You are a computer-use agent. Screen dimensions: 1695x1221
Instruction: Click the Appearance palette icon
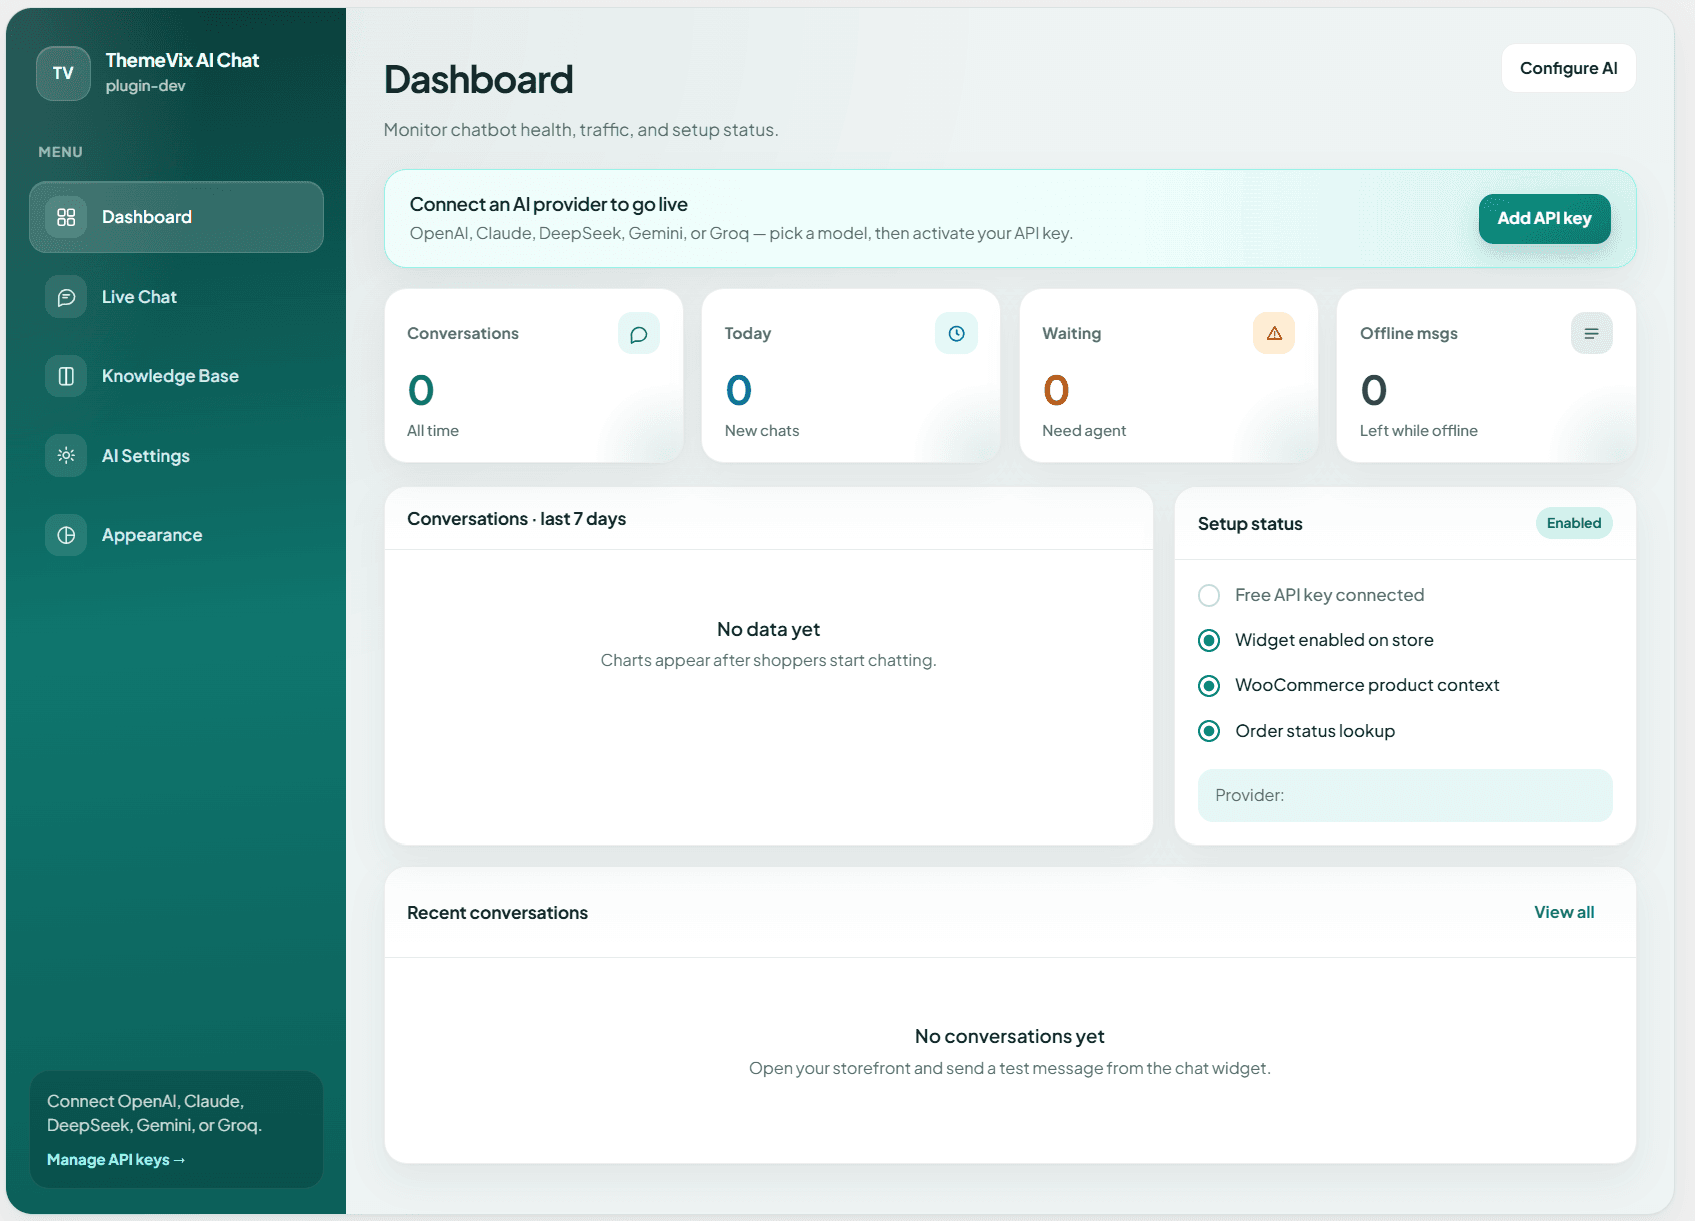click(x=66, y=535)
